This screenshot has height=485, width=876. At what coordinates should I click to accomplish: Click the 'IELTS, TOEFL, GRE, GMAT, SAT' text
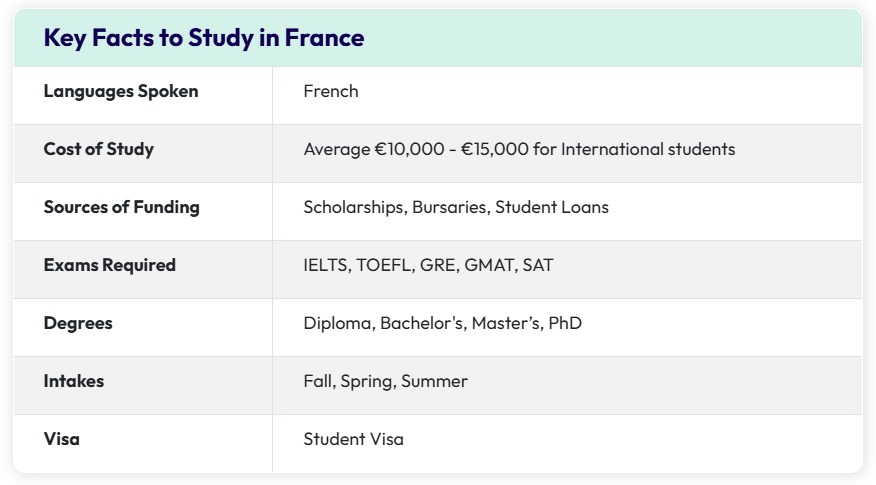[x=428, y=265]
